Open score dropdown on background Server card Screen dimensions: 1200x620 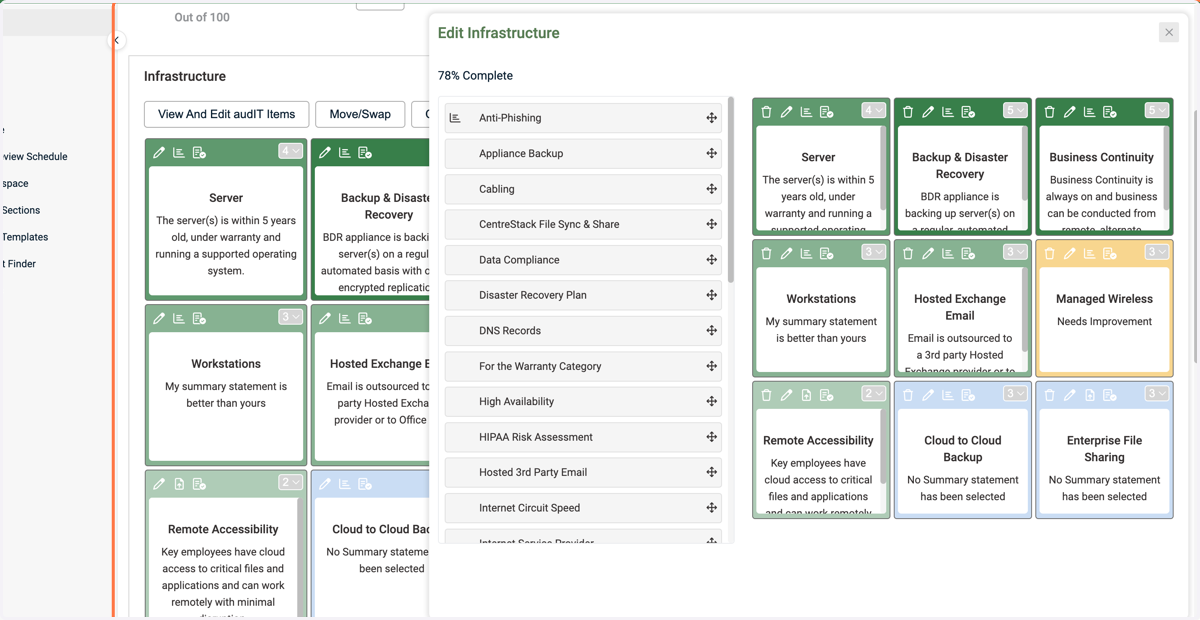290,152
